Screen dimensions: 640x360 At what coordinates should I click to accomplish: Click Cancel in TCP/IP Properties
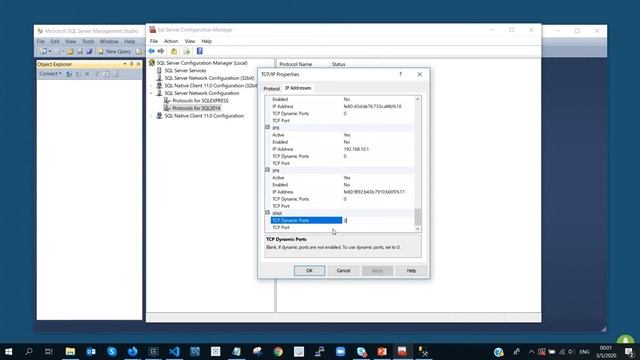point(343,271)
